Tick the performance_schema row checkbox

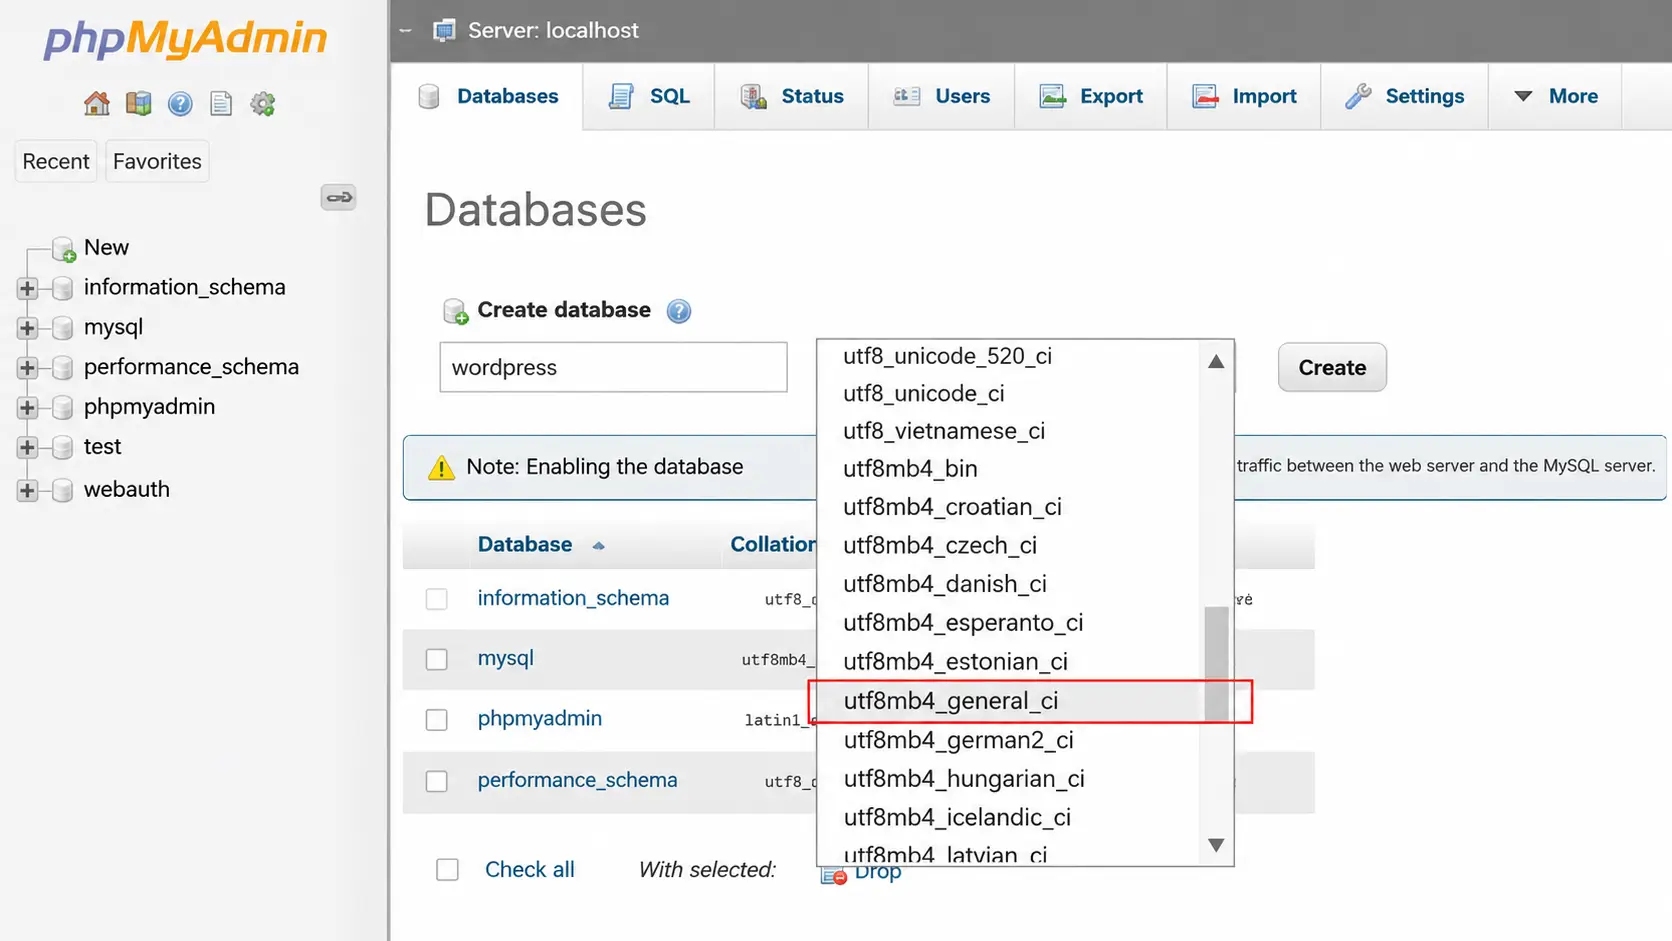click(x=437, y=781)
